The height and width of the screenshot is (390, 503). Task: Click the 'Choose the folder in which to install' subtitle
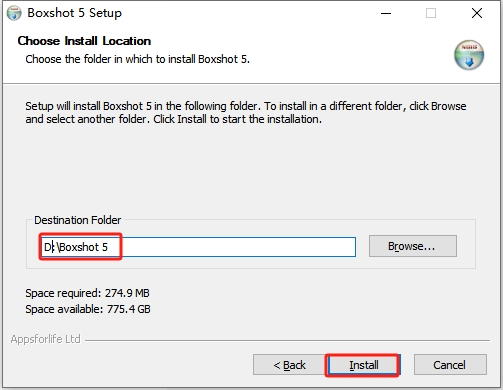tap(137, 59)
